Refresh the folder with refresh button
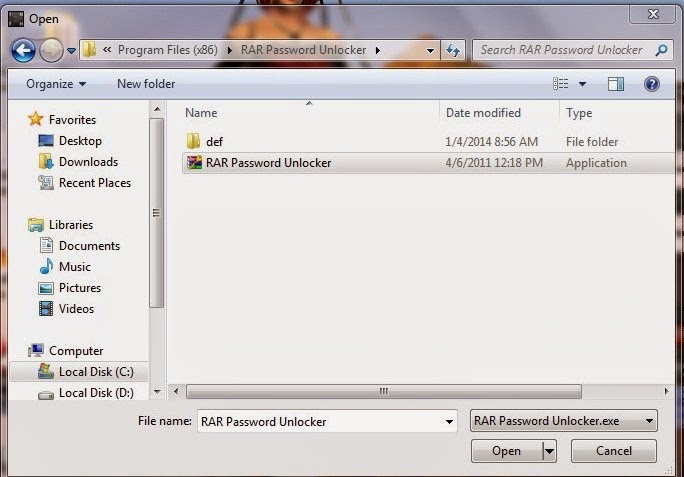 tap(453, 51)
